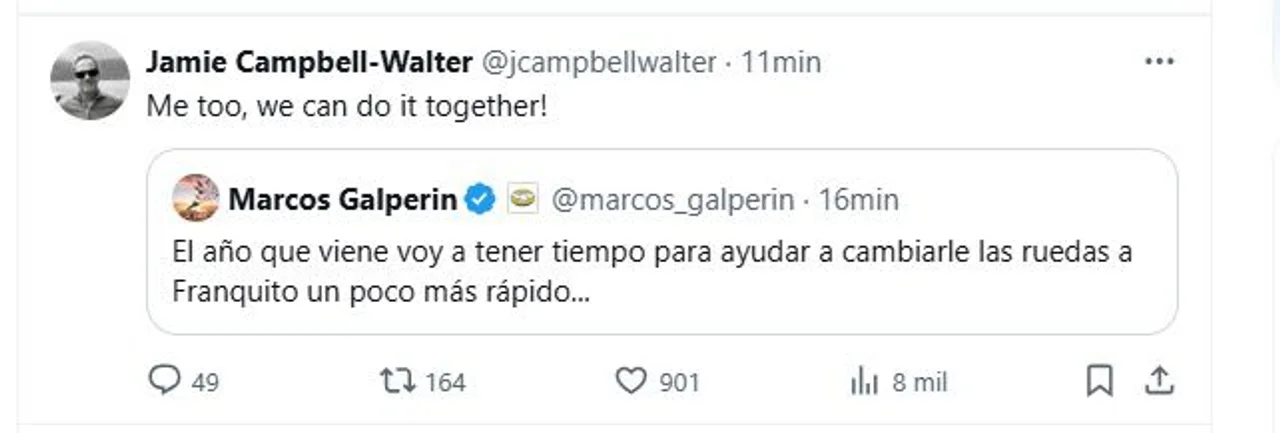Click the @jcampbellwalter handle

599,63
